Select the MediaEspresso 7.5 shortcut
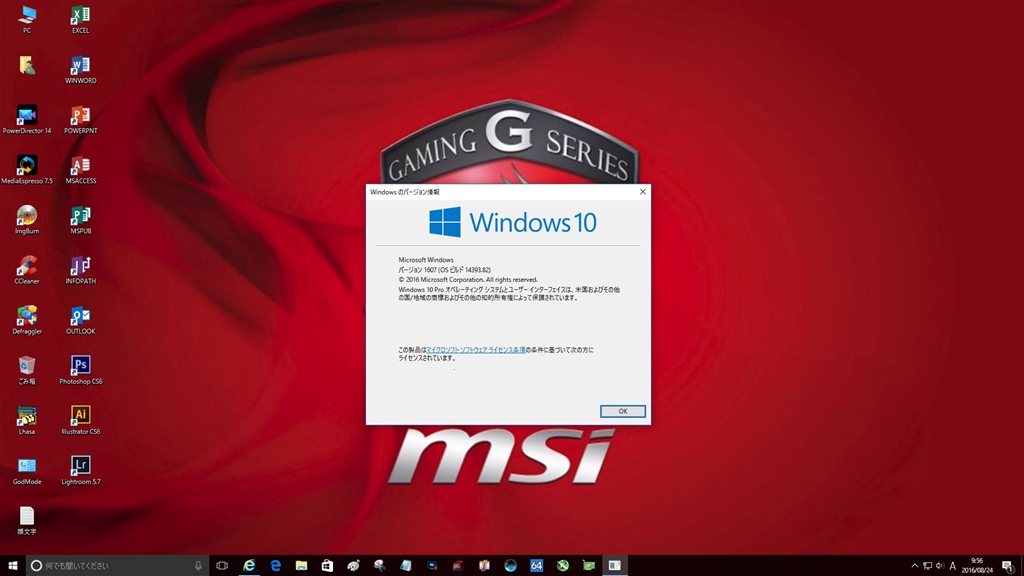This screenshot has height=576, width=1024. (x=27, y=170)
